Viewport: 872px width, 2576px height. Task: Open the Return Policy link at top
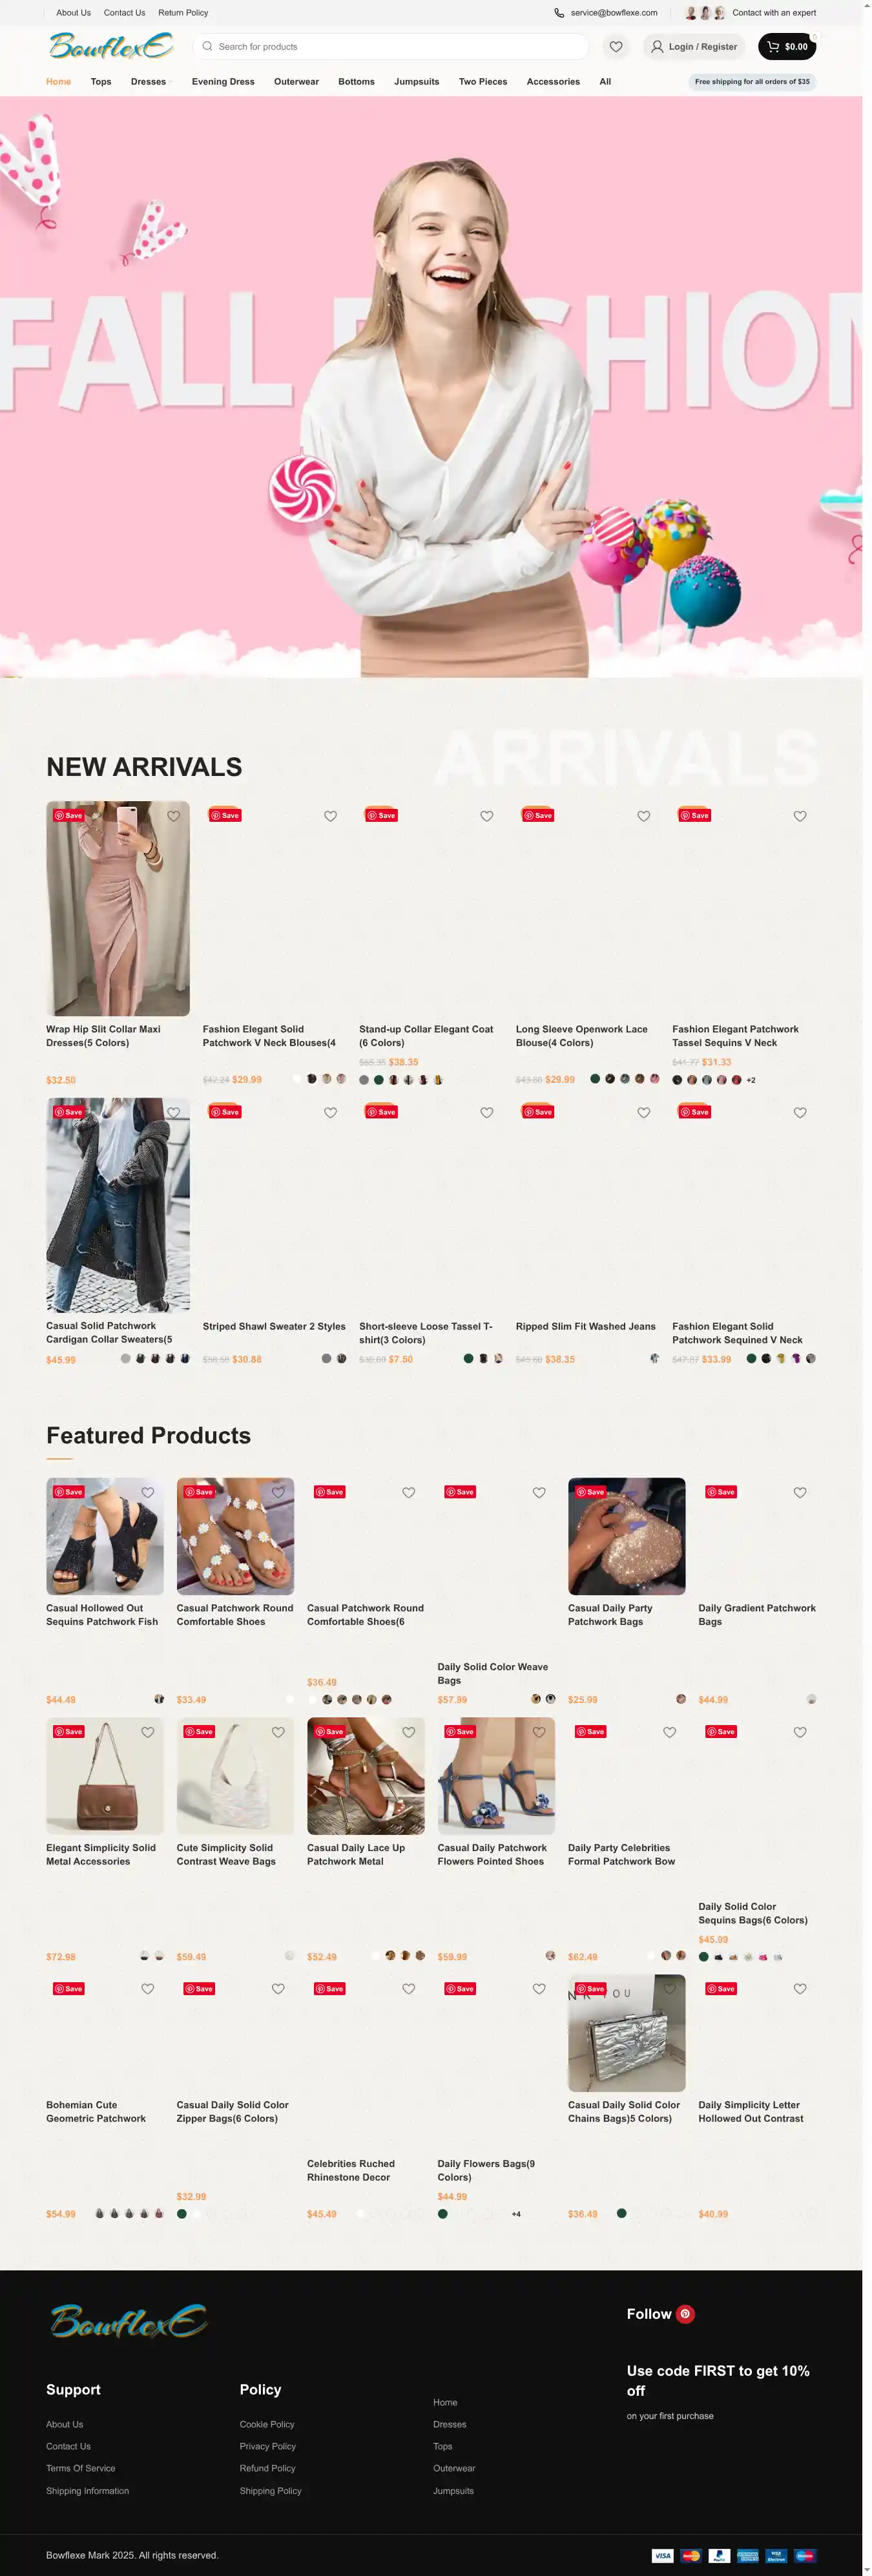point(183,13)
